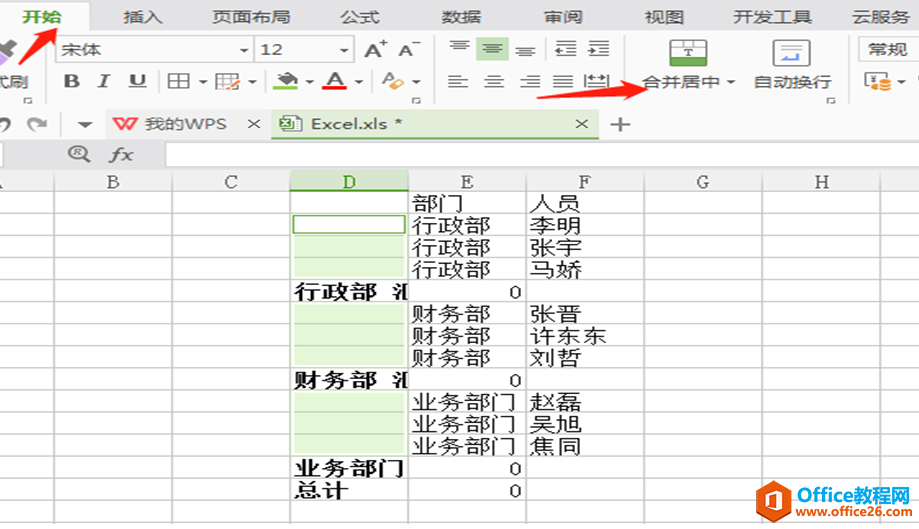
Task: Open font settings dialog launcher
Action: point(416,101)
